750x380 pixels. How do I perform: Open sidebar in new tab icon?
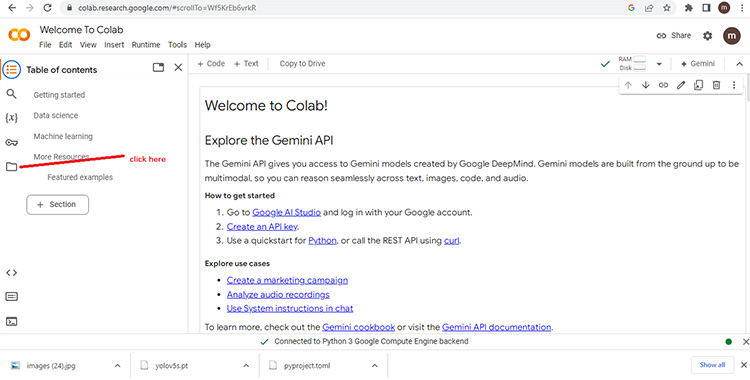(x=158, y=68)
